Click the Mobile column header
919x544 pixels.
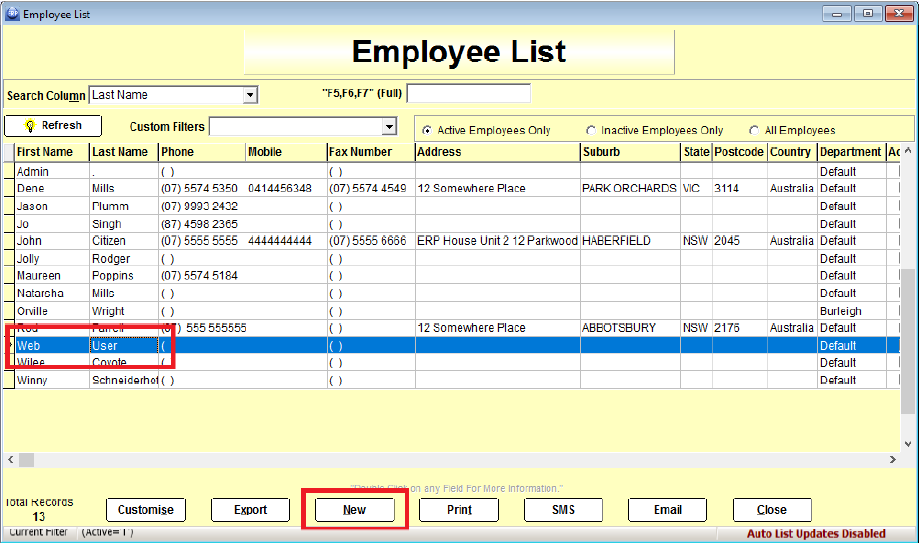tap(286, 152)
